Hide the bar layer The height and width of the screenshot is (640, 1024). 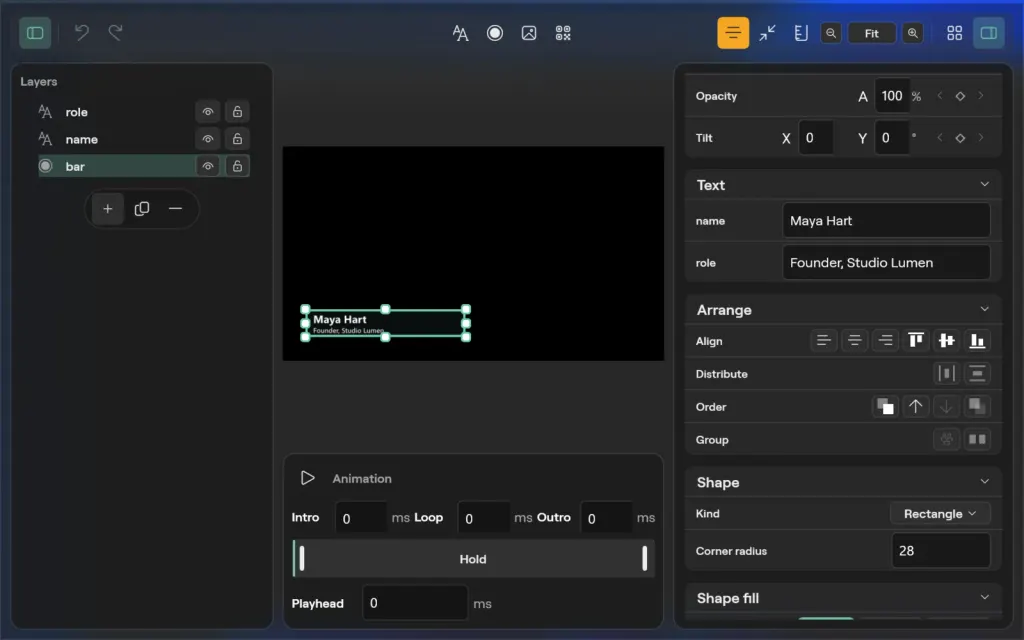(208, 166)
